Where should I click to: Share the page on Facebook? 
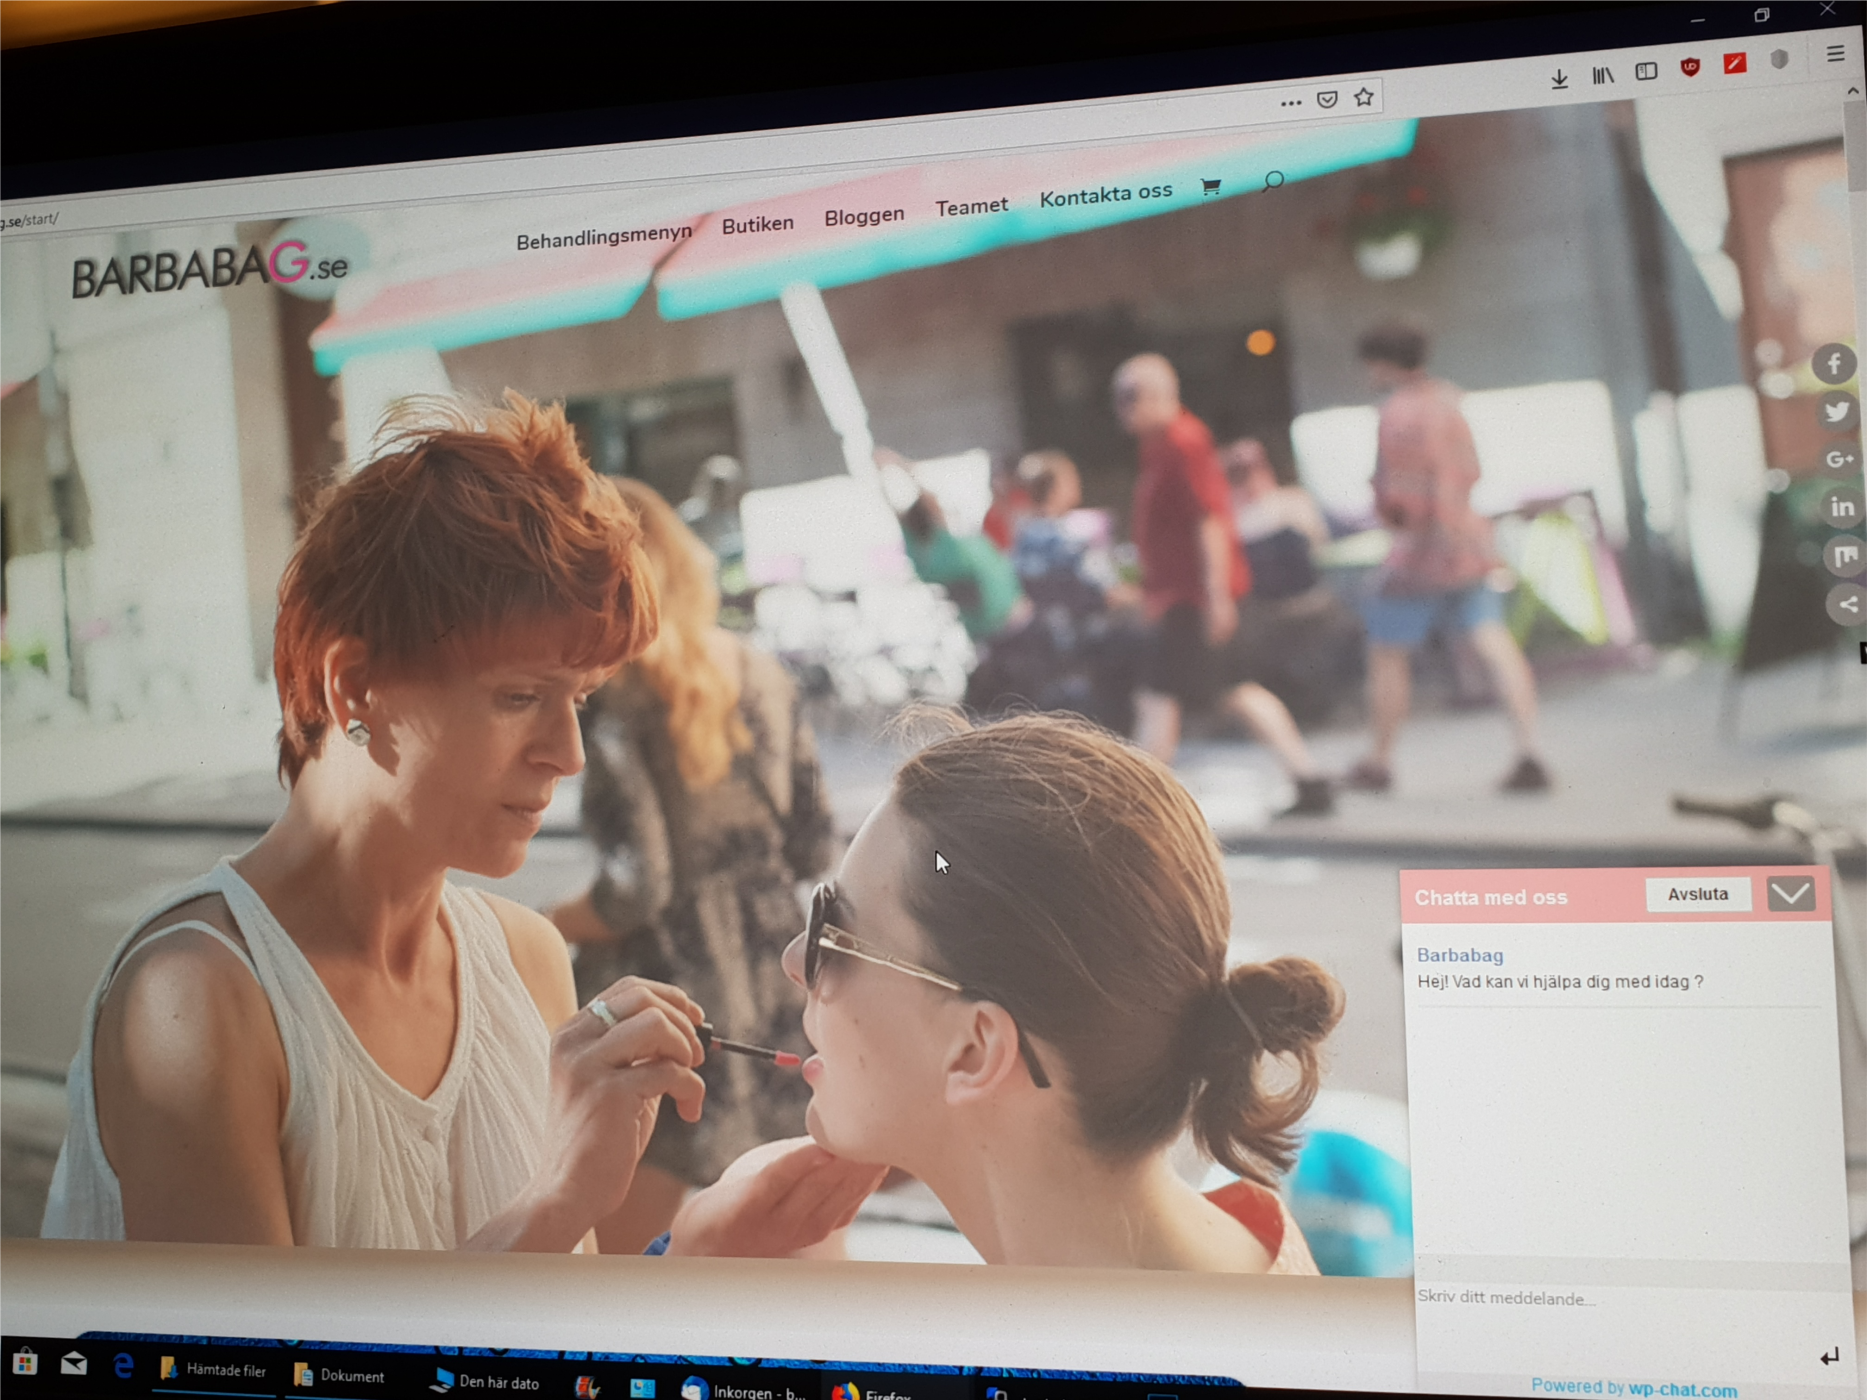pyautogui.click(x=1834, y=364)
